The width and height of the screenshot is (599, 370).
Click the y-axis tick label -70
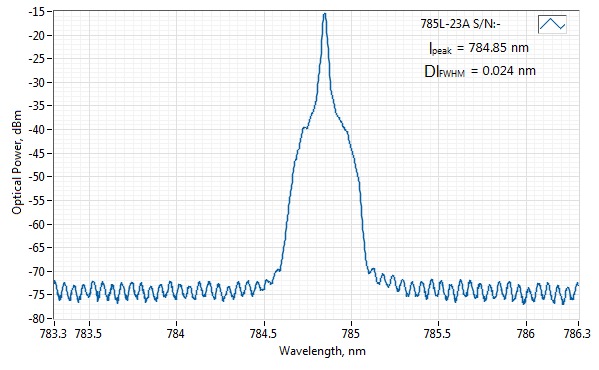pos(36,271)
